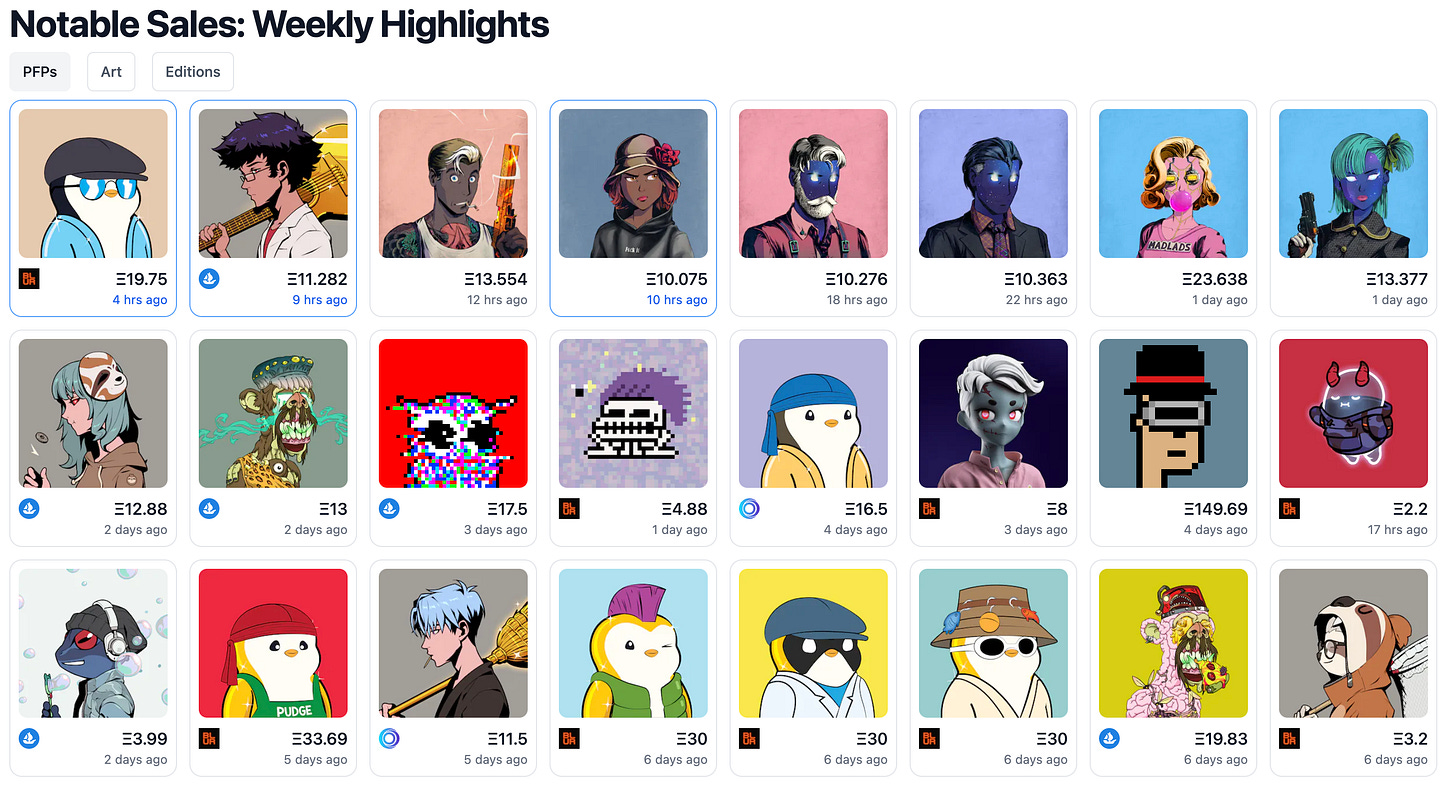Viewport: 1456px width, 793px height.
Task: Select the PFPs tab
Action: [x=40, y=72]
